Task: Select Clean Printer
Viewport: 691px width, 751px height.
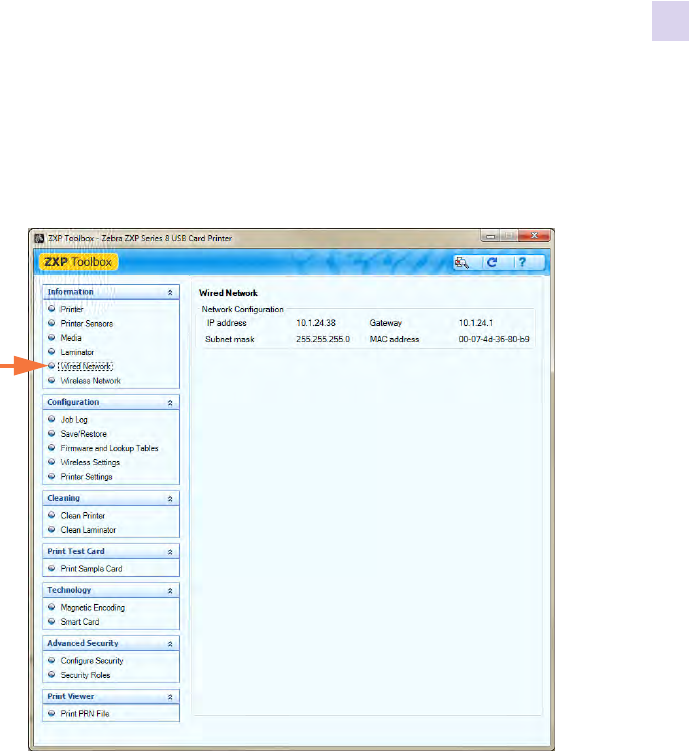Action: click(x=83, y=516)
